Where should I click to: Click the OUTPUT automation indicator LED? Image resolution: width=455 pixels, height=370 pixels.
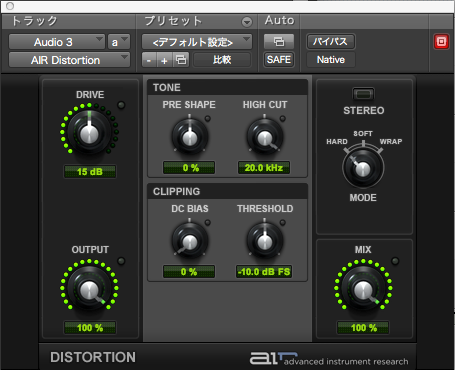click(x=121, y=261)
